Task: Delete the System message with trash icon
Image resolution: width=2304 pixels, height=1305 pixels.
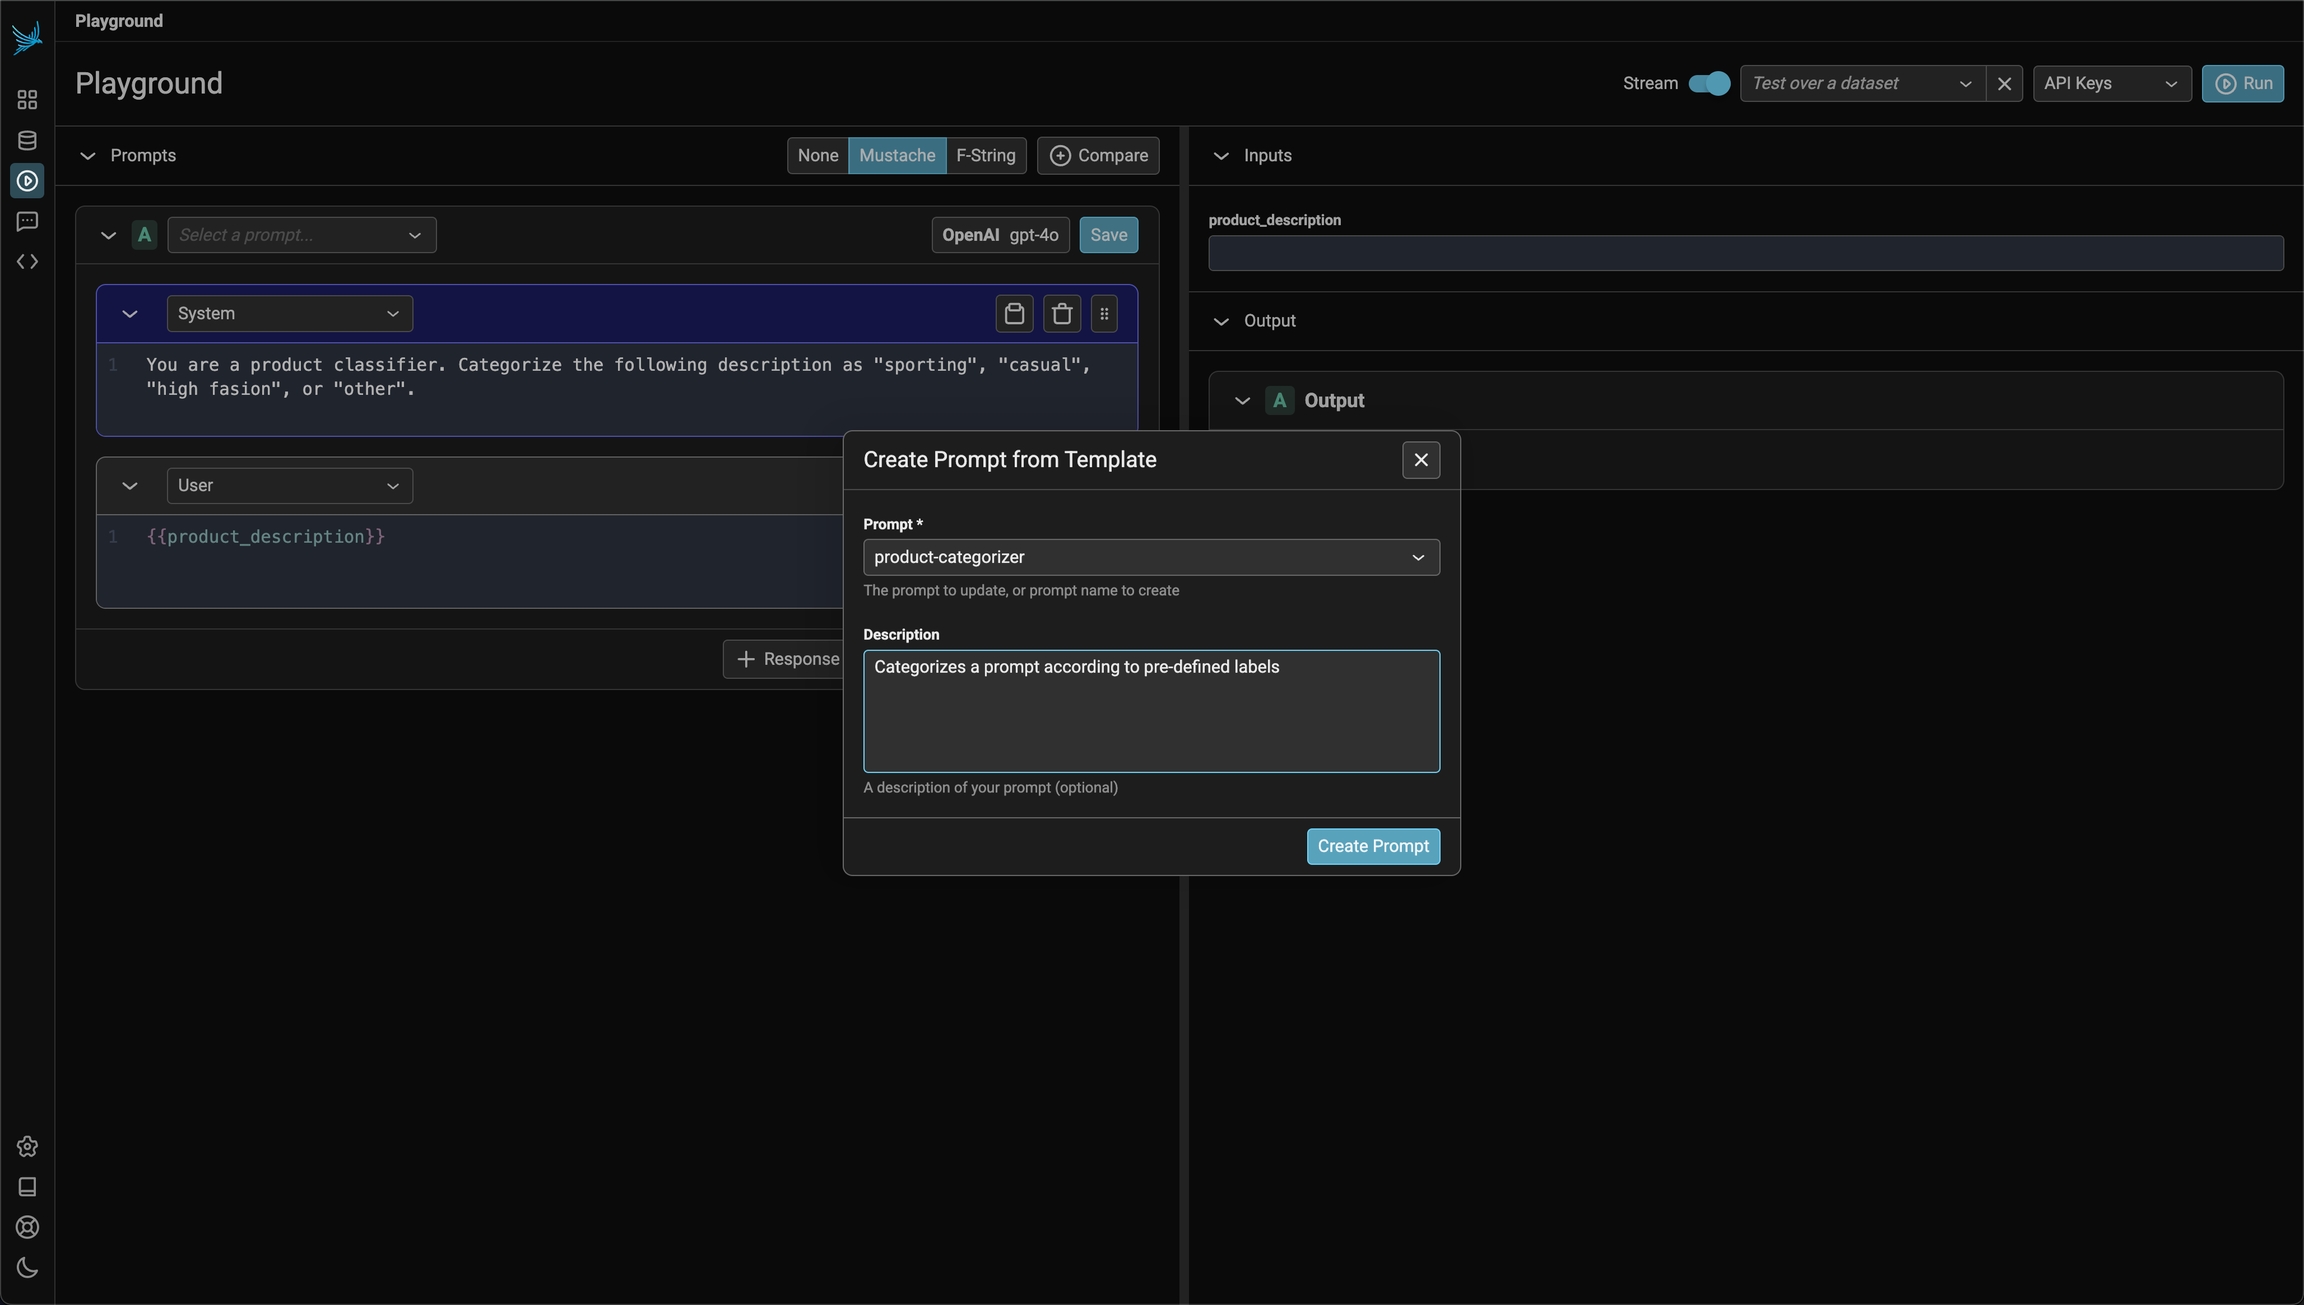Action: [x=1062, y=314]
